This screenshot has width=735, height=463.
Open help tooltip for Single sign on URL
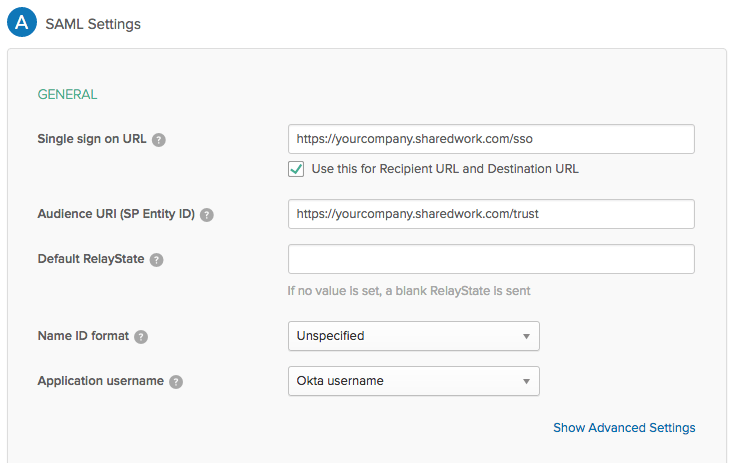[x=159, y=139]
